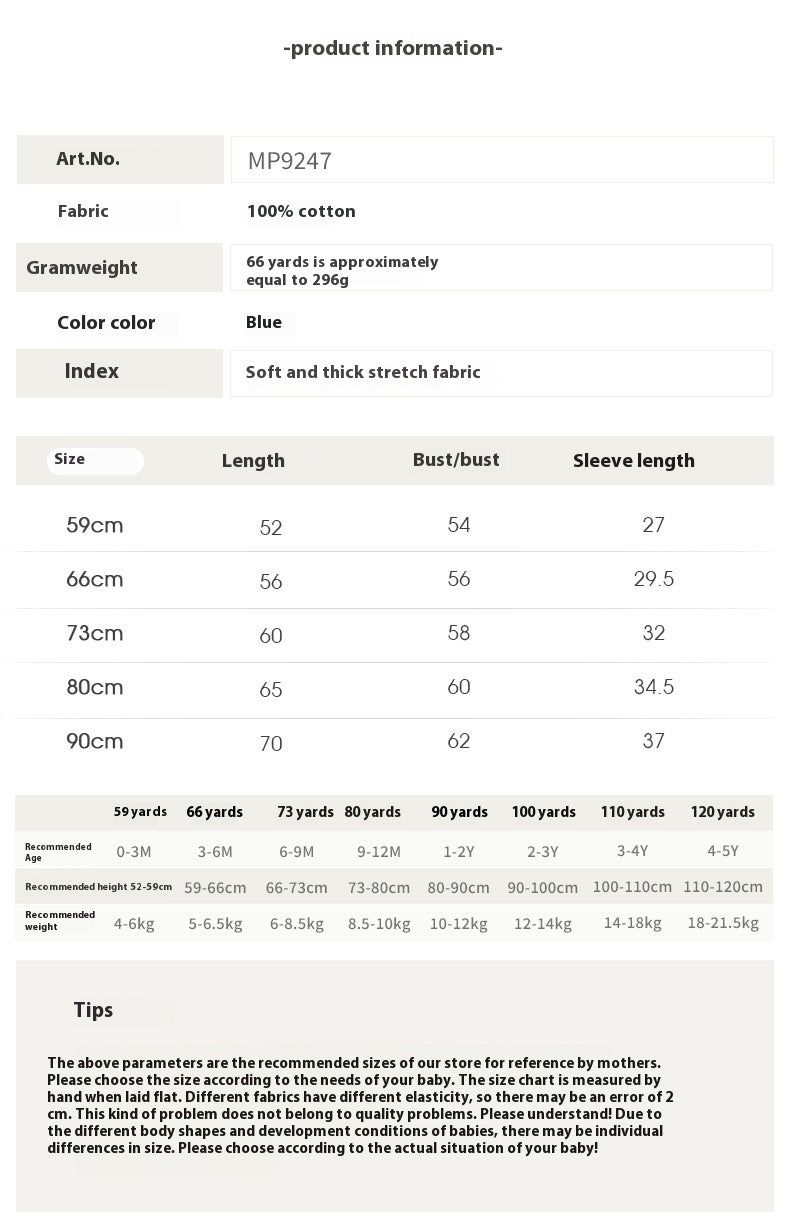Select the Gramweight 296g description field
The width and height of the screenshot is (790, 1223).
(x=500, y=268)
